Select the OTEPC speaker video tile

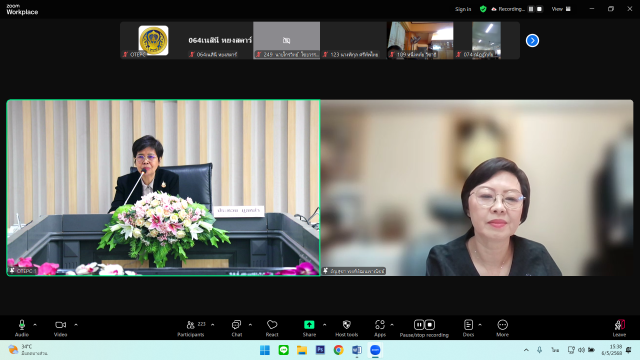click(163, 188)
